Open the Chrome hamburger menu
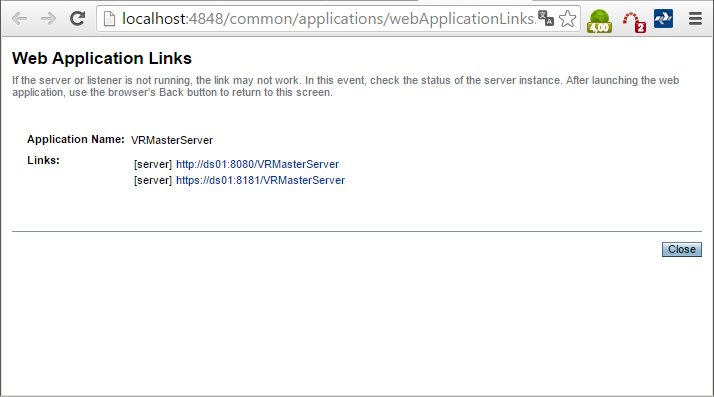Image resolution: width=714 pixels, height=397 pixels. click(x=695, y=19)
